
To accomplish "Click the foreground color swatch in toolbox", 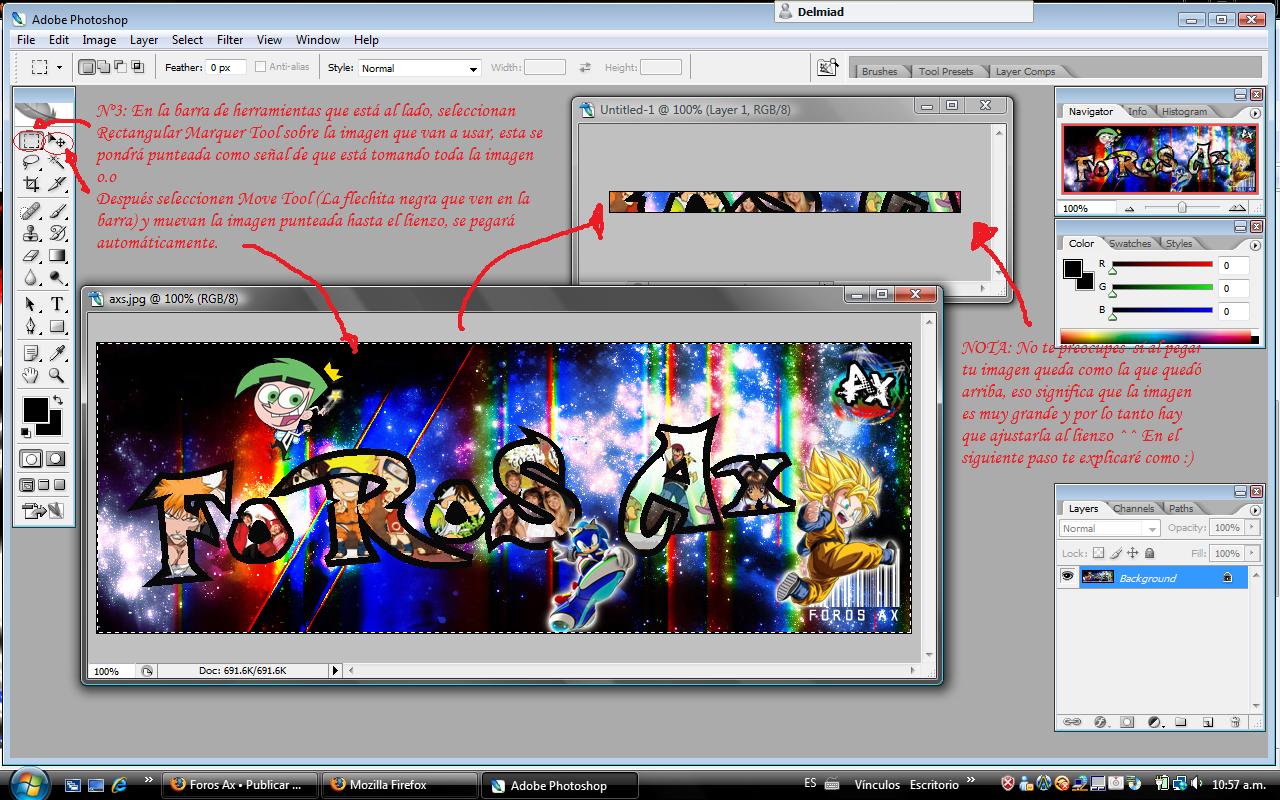I will tap(36, 409).
